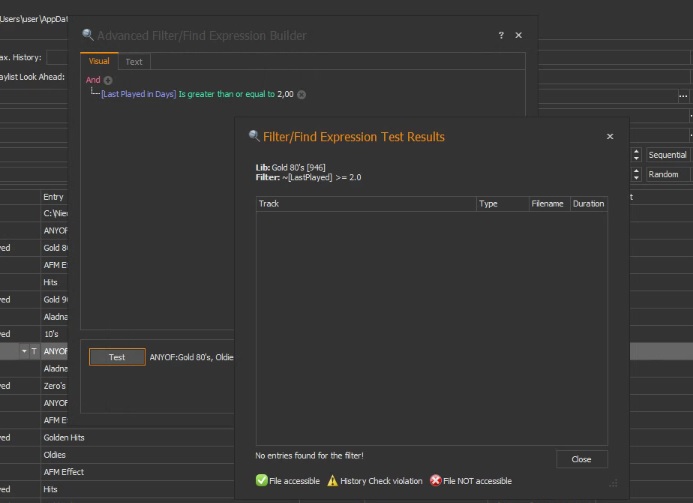This screenshot has height=503, width=693.
Task: Click the red File NOT accessible icon
Action: coord(435,481)
